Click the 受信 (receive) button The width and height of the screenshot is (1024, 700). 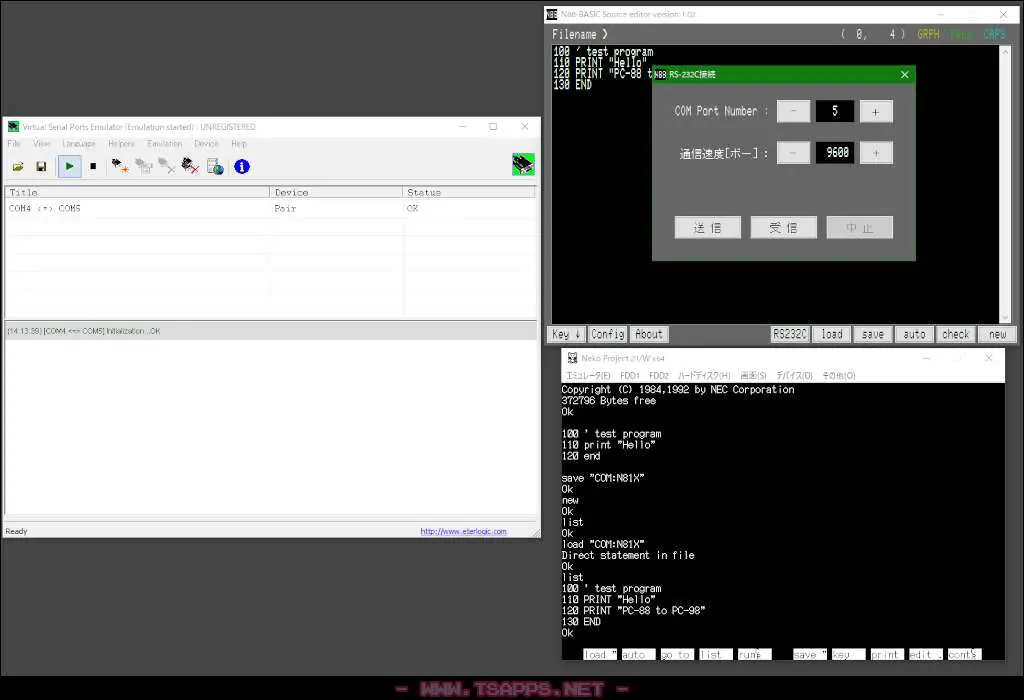click(783, 228)
